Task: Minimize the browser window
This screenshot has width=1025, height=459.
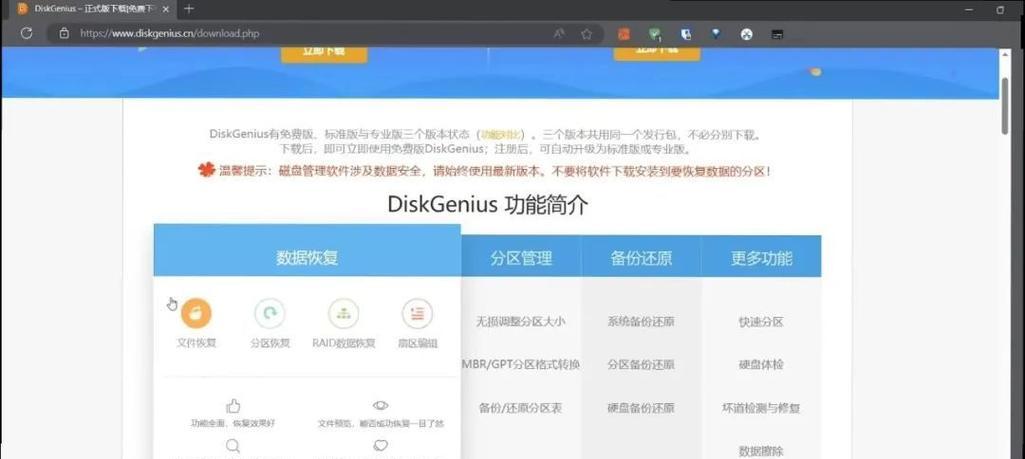Action: (x=969, y=9)
